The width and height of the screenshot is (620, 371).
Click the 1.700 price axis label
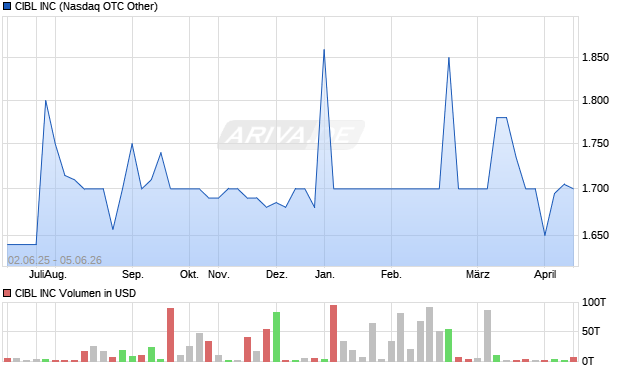(x=595, y=189)
